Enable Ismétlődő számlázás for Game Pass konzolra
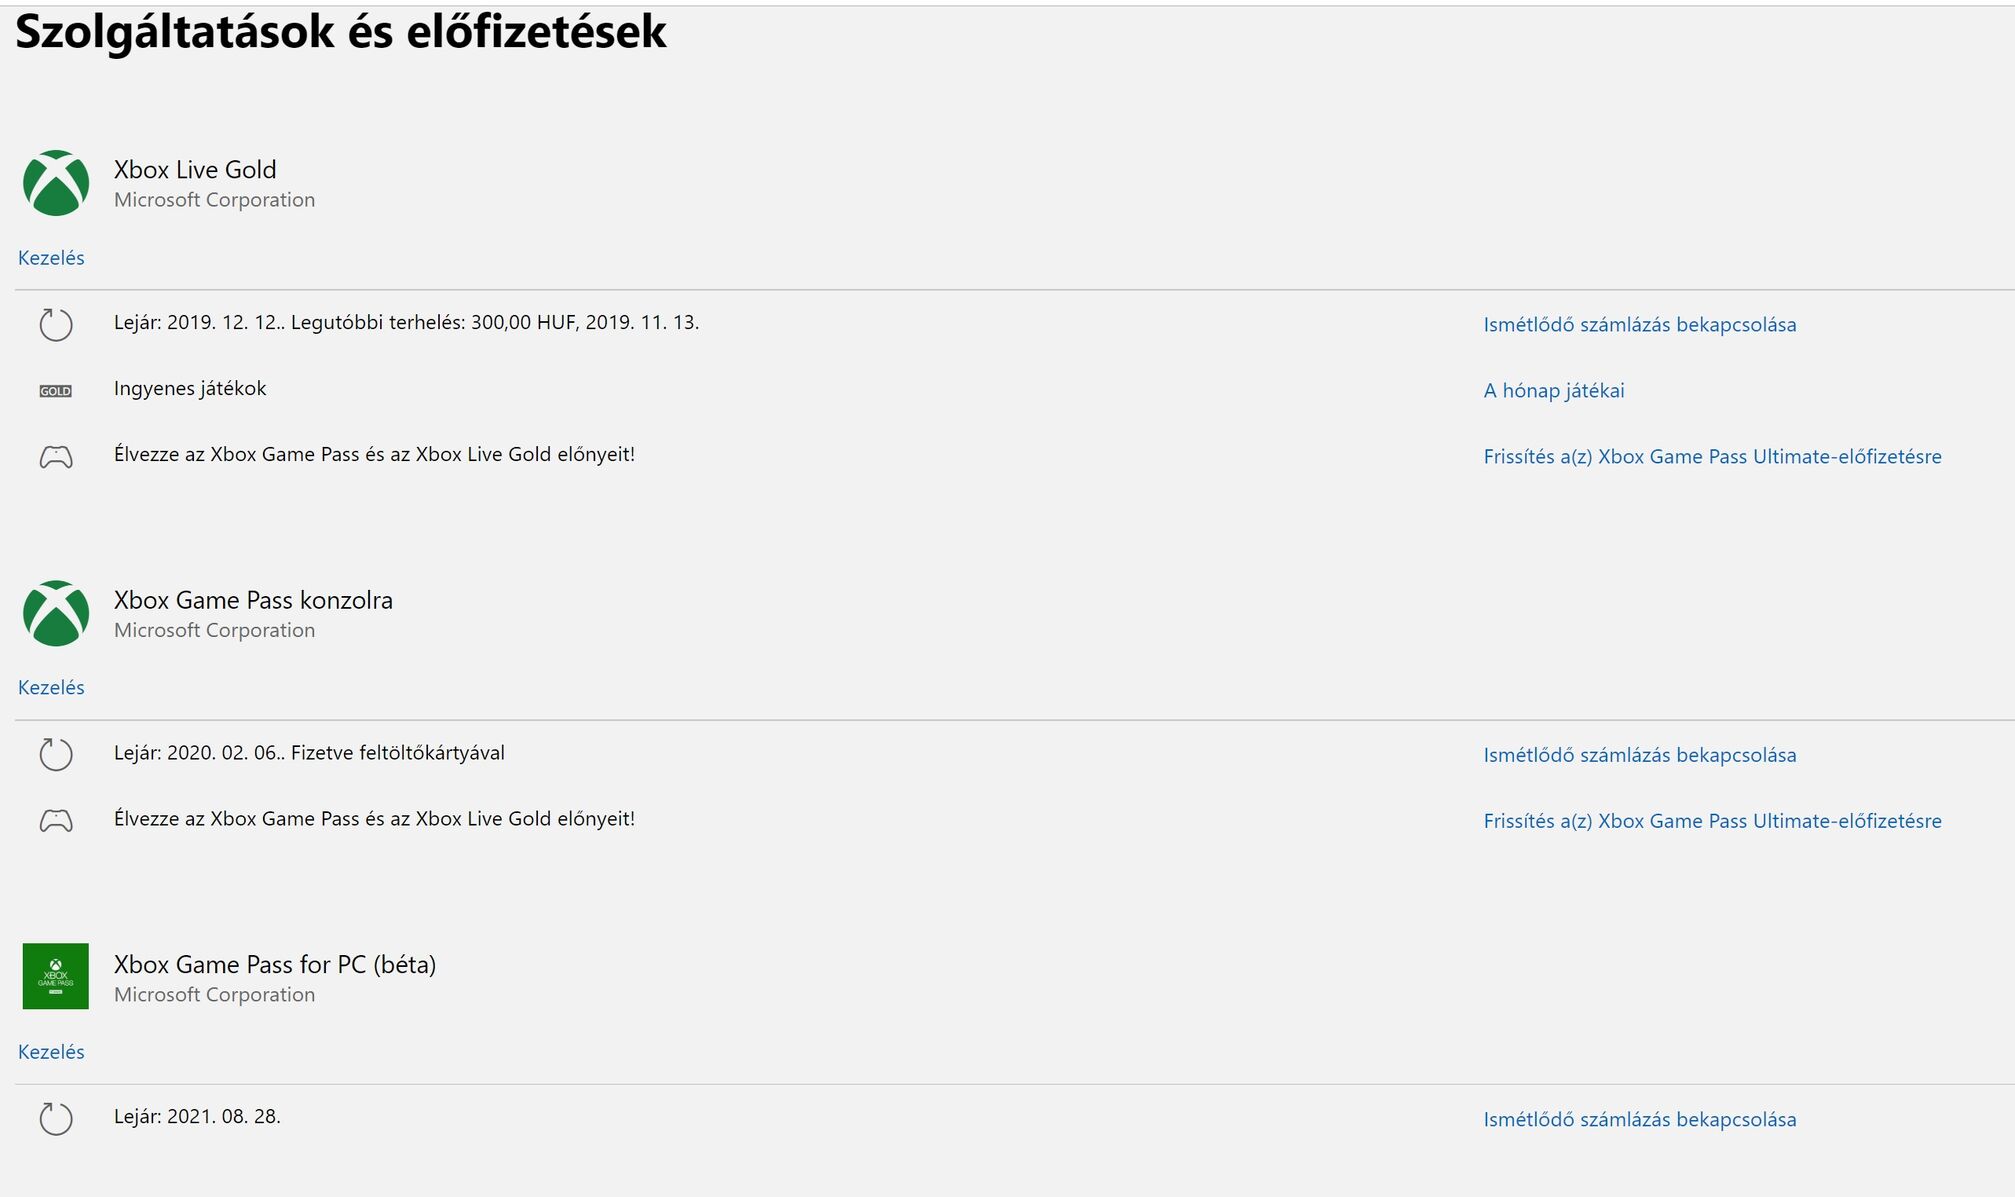Viewport: 2015px width, 1197px height. pos(1639,755)
